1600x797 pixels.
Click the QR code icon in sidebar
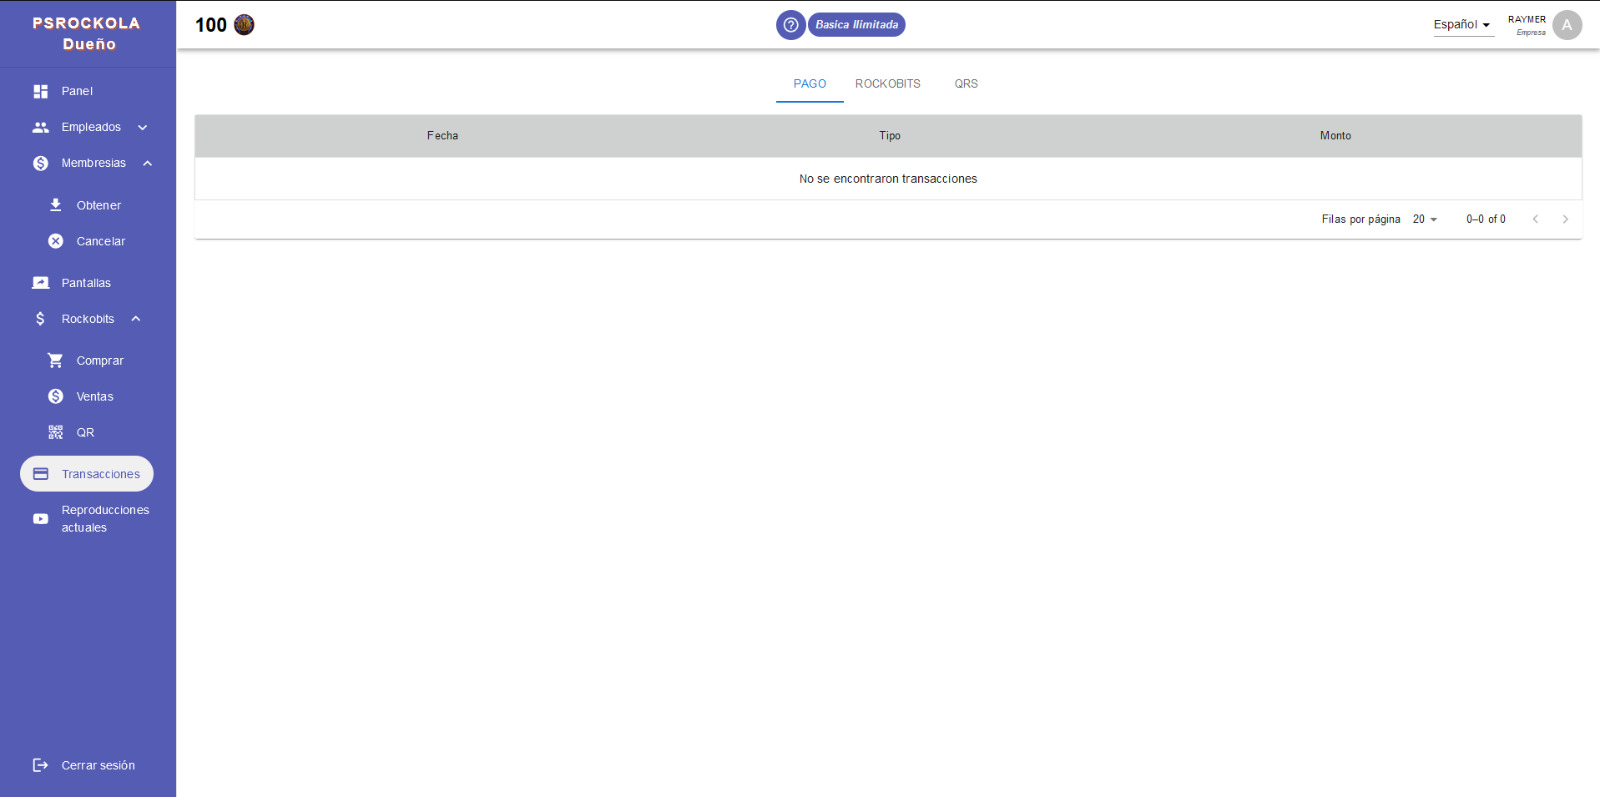(x=56, y=433)
